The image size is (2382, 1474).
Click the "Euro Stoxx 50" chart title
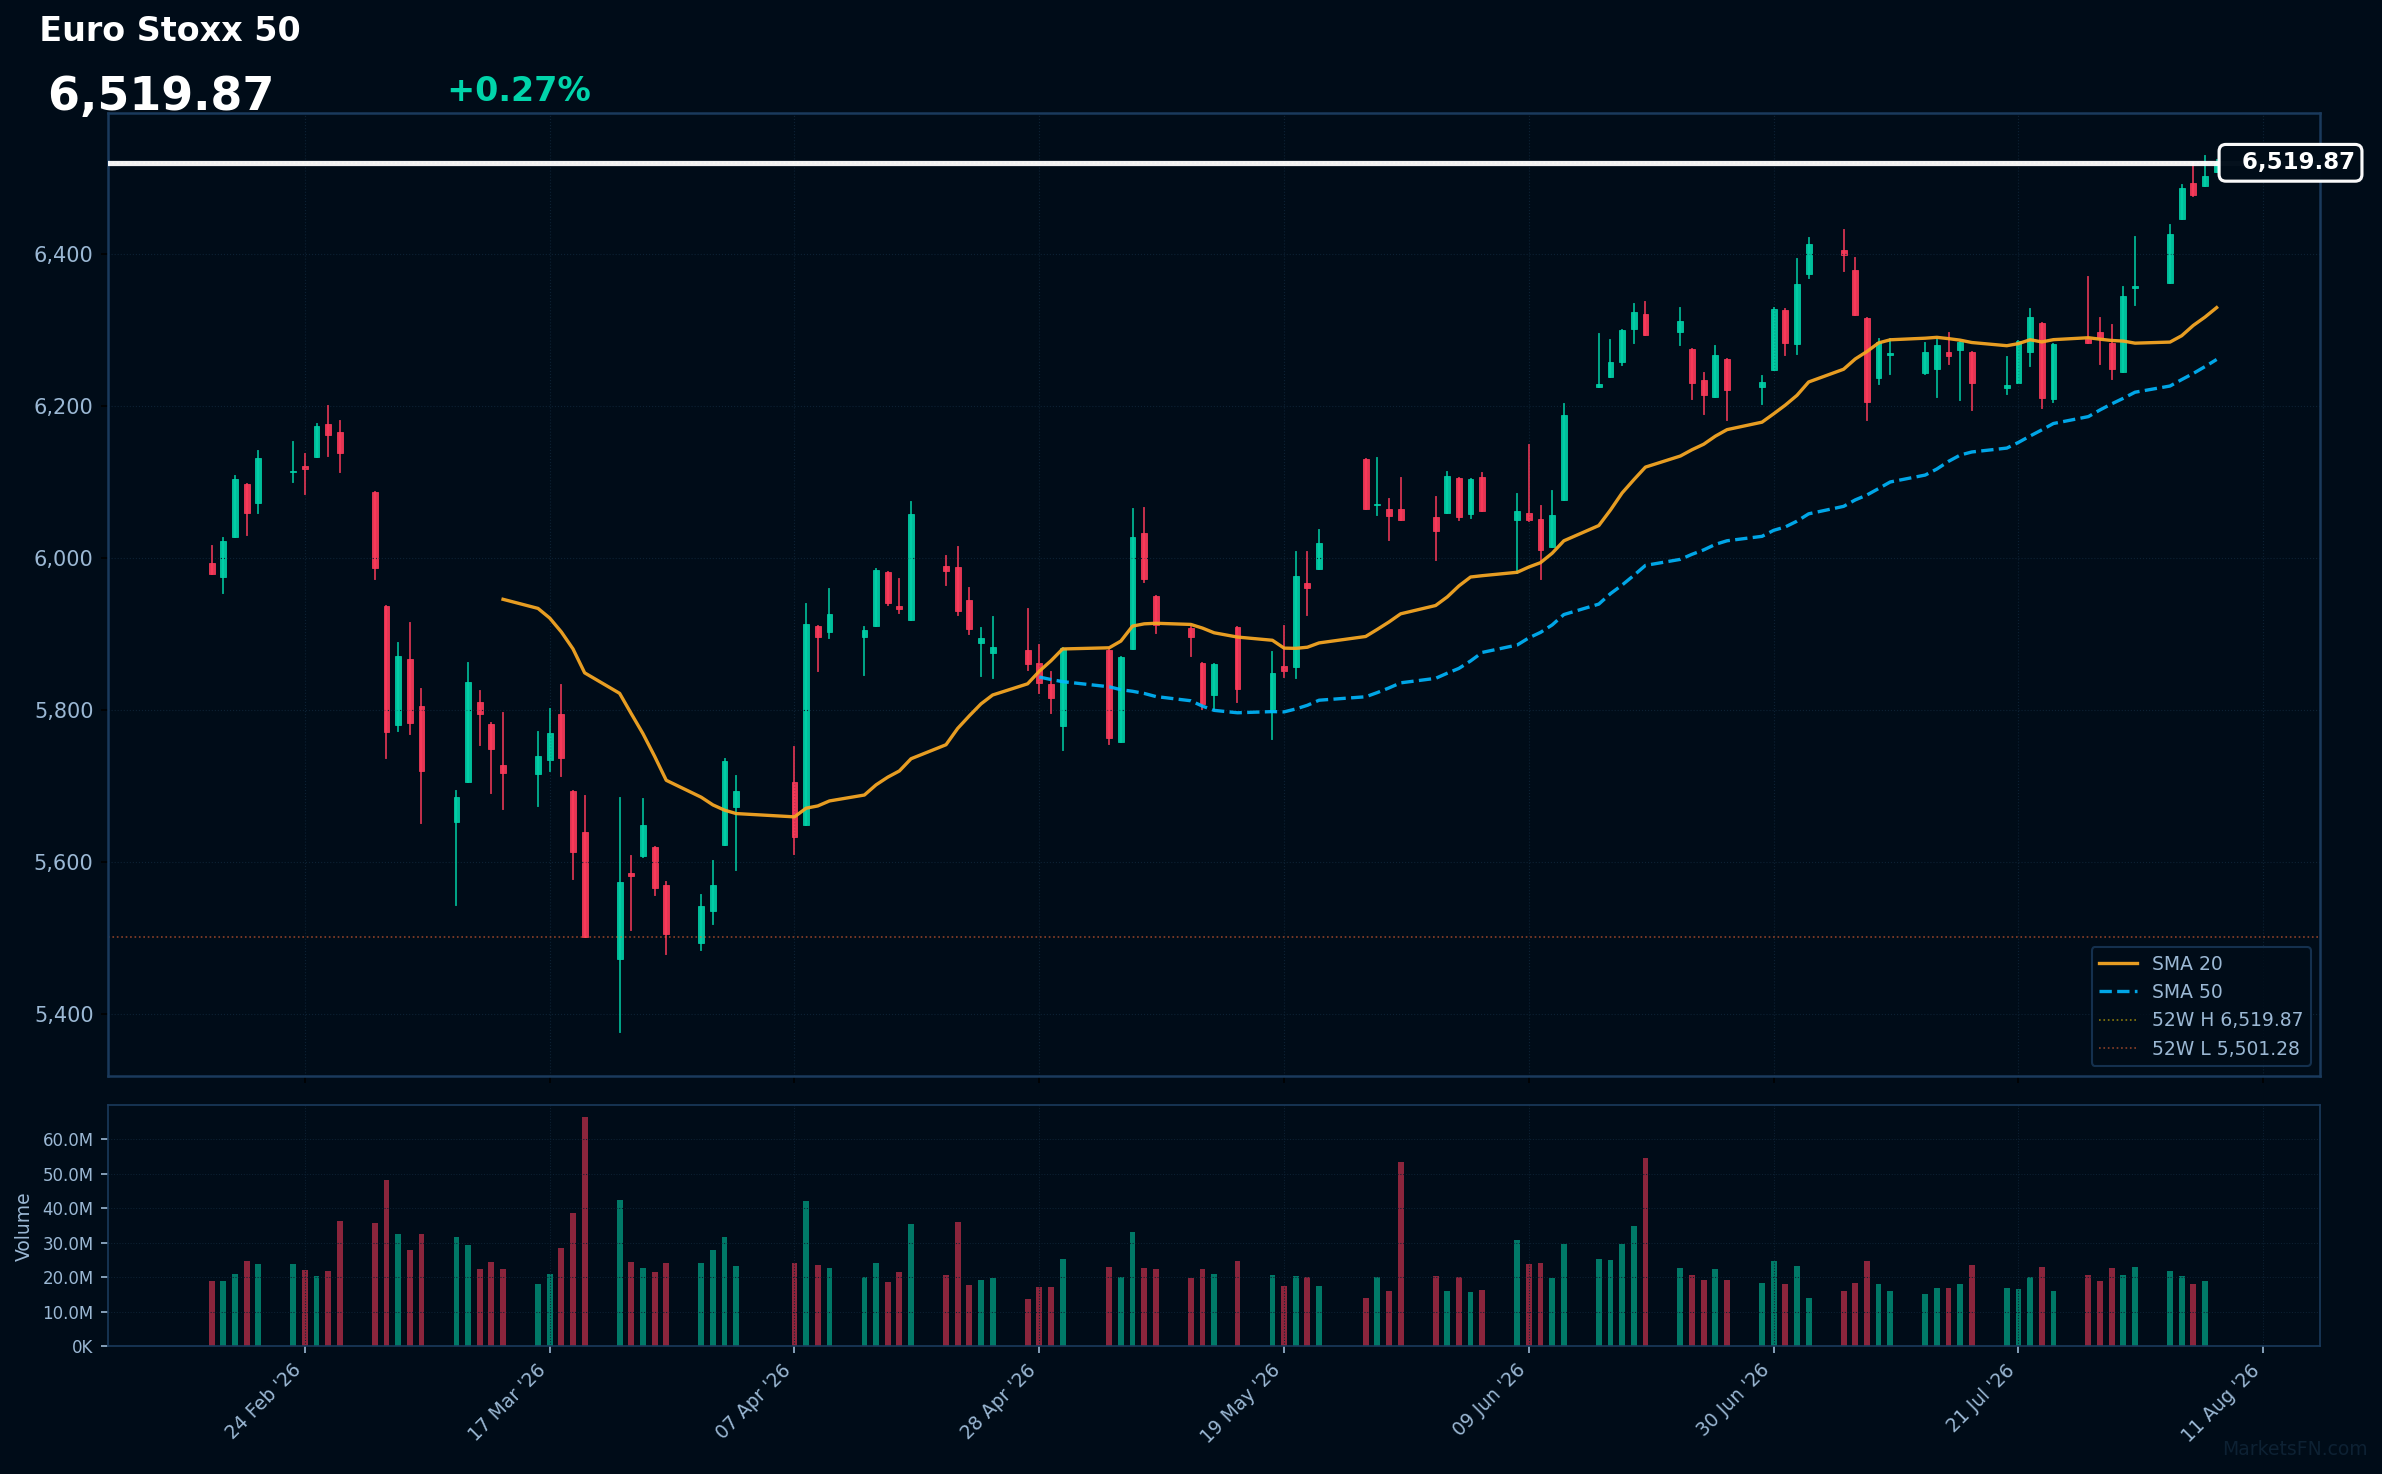pyautogui.click(x=170, y=30)
